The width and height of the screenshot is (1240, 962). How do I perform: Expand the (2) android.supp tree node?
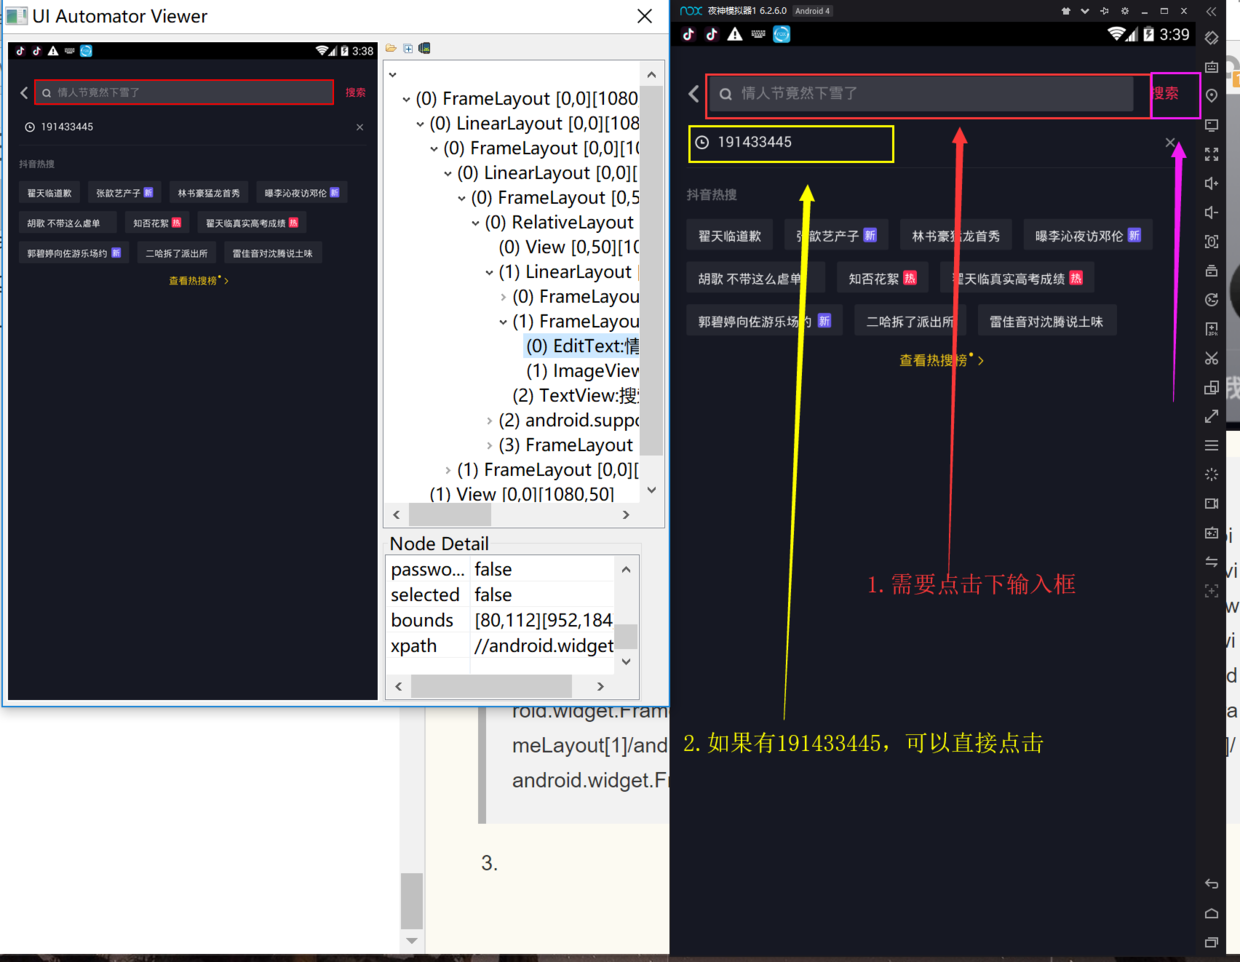coord(489,421)
